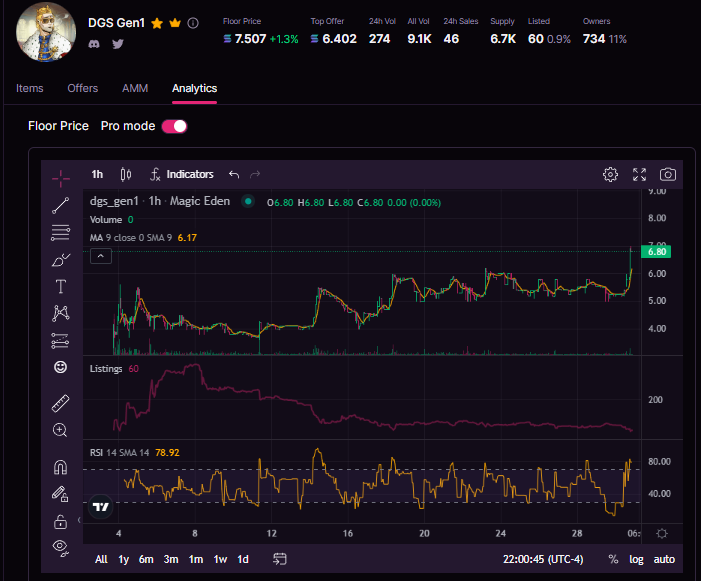This screenshot has width=701, height=581.
Task: Redo the chart action
Action: [255, 174]
